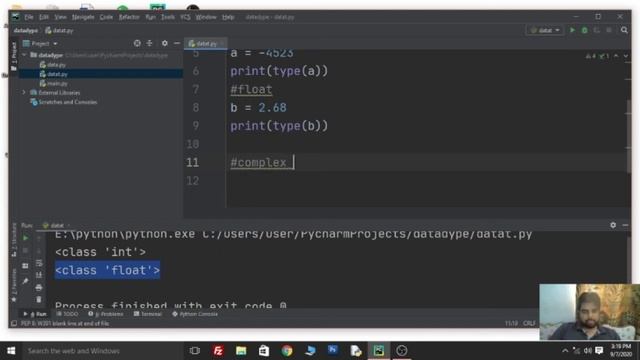Toggle the Favorites tool window side tab
This screenshot has height=360, width=640.
[14, 284]
